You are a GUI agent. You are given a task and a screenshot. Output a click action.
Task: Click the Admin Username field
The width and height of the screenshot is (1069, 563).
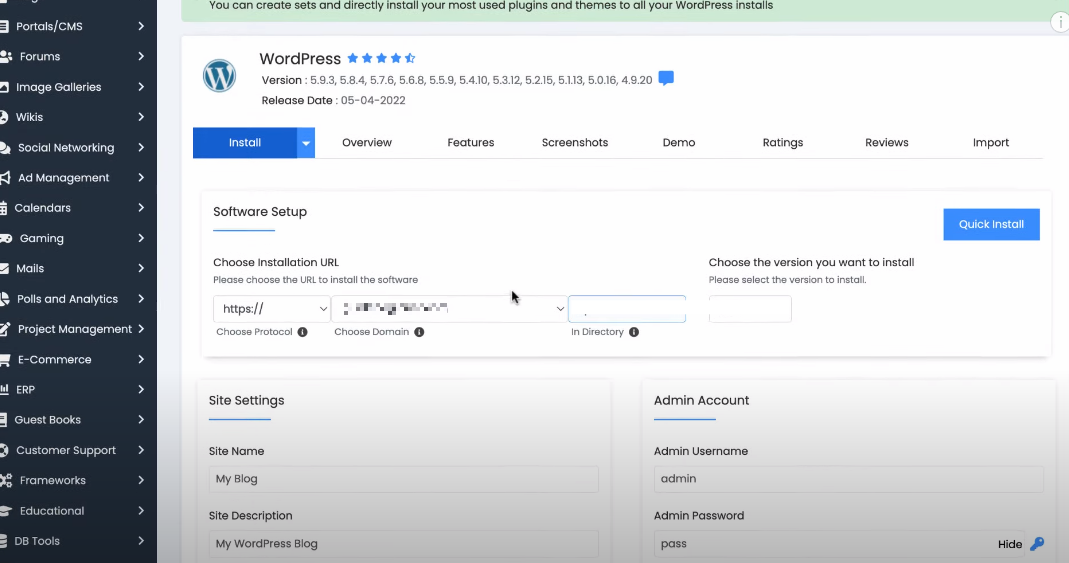849,479
